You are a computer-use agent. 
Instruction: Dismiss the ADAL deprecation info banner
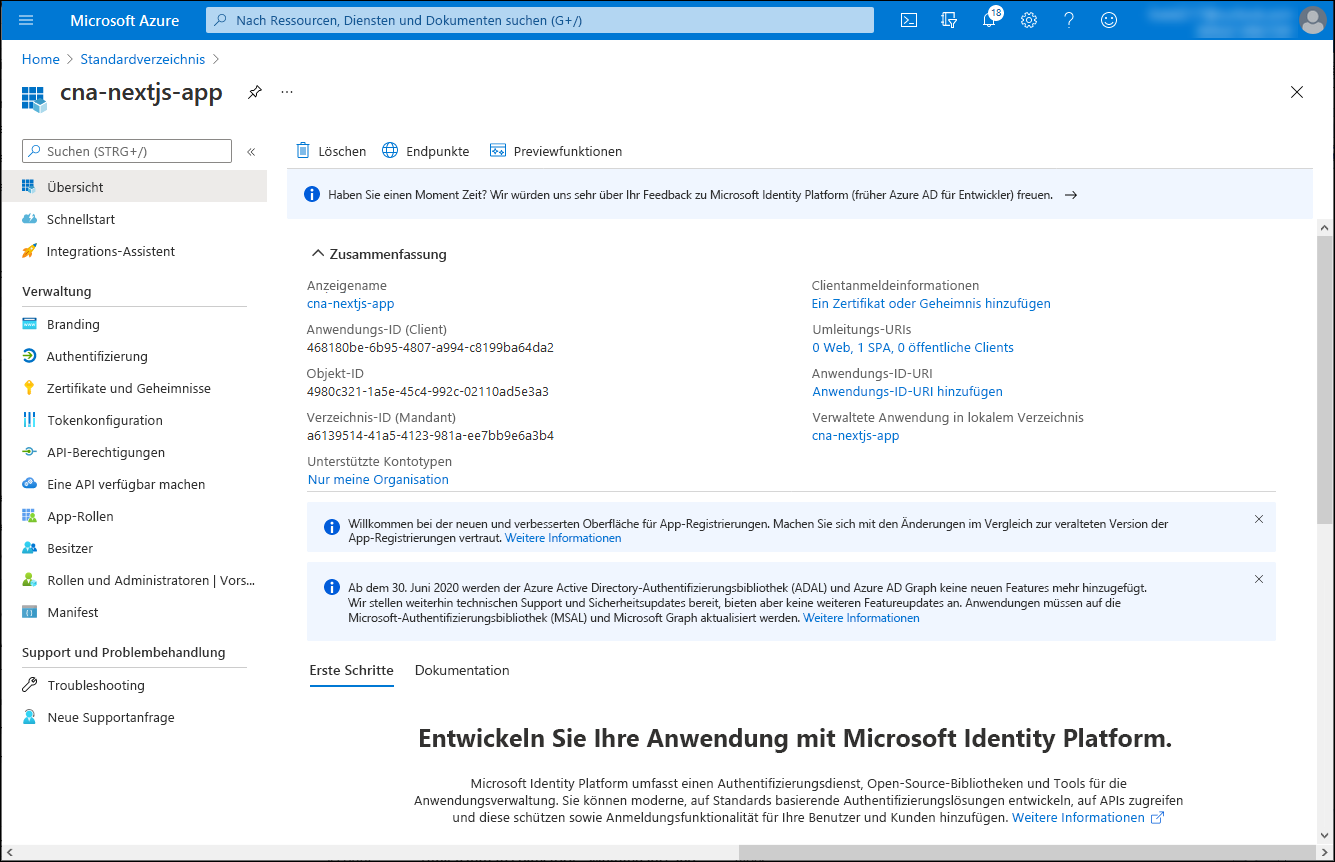click(1259, 579)
